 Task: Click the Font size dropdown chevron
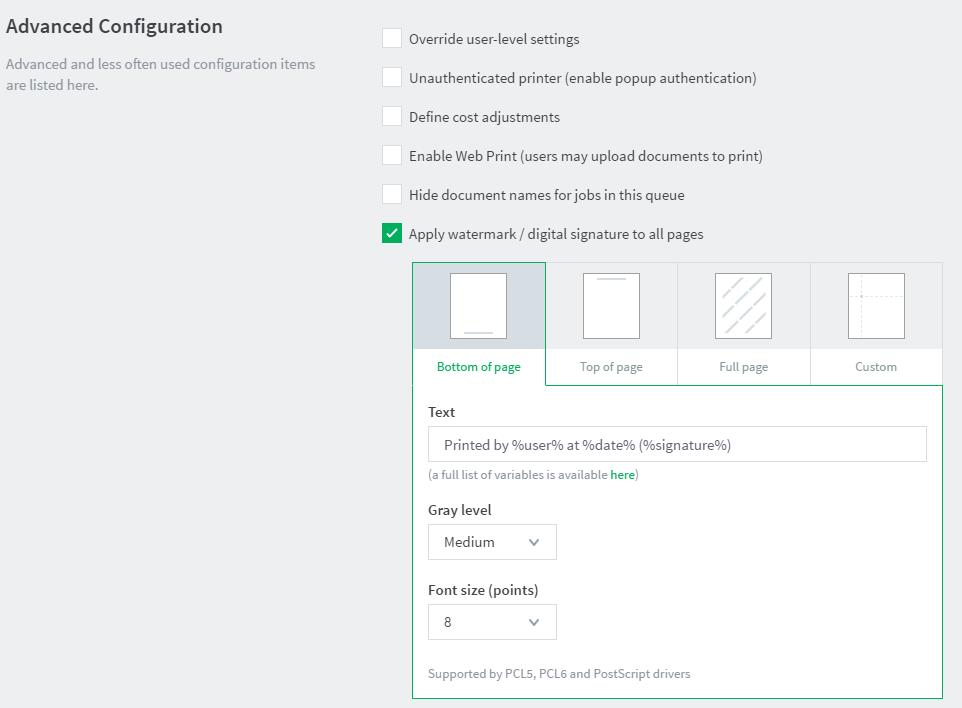tap(534, 622)
